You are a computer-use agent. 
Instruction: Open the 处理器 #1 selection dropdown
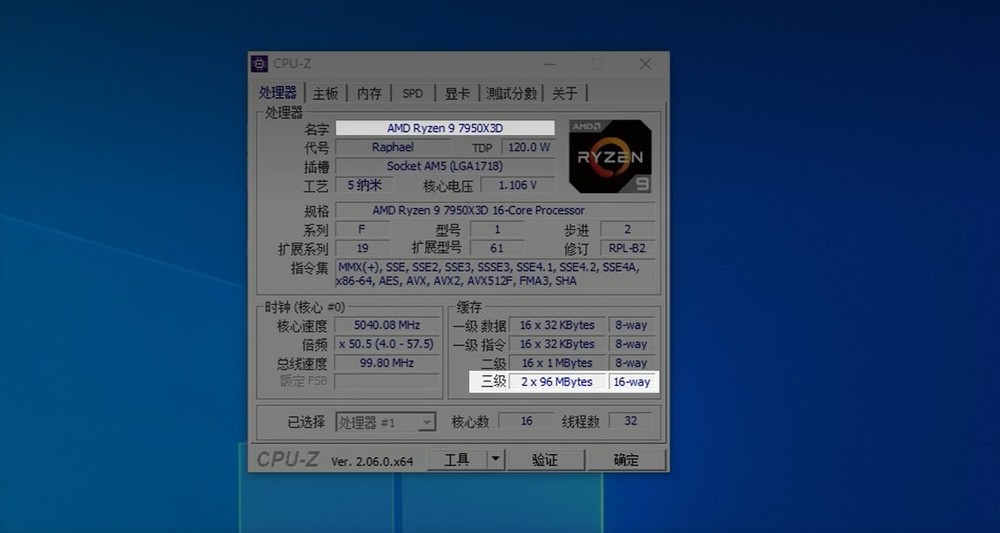(385, 422)
